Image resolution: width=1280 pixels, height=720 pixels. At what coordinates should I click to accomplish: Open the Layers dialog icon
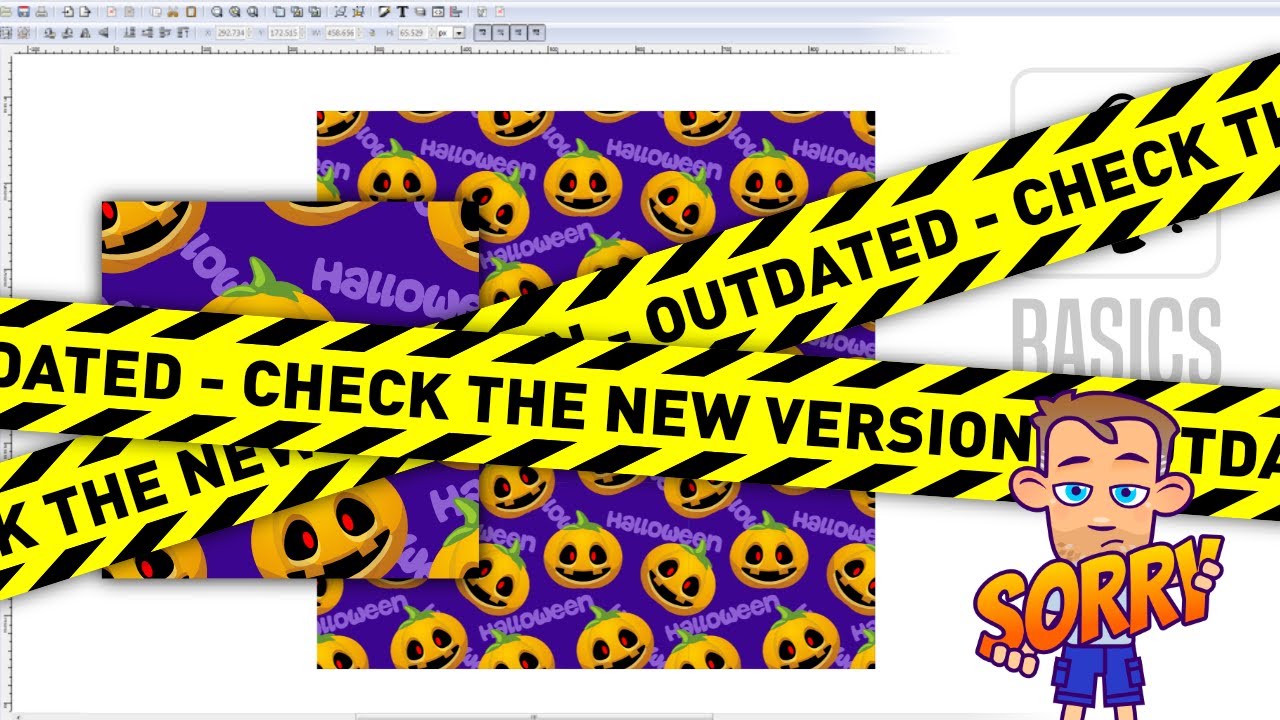420,12
